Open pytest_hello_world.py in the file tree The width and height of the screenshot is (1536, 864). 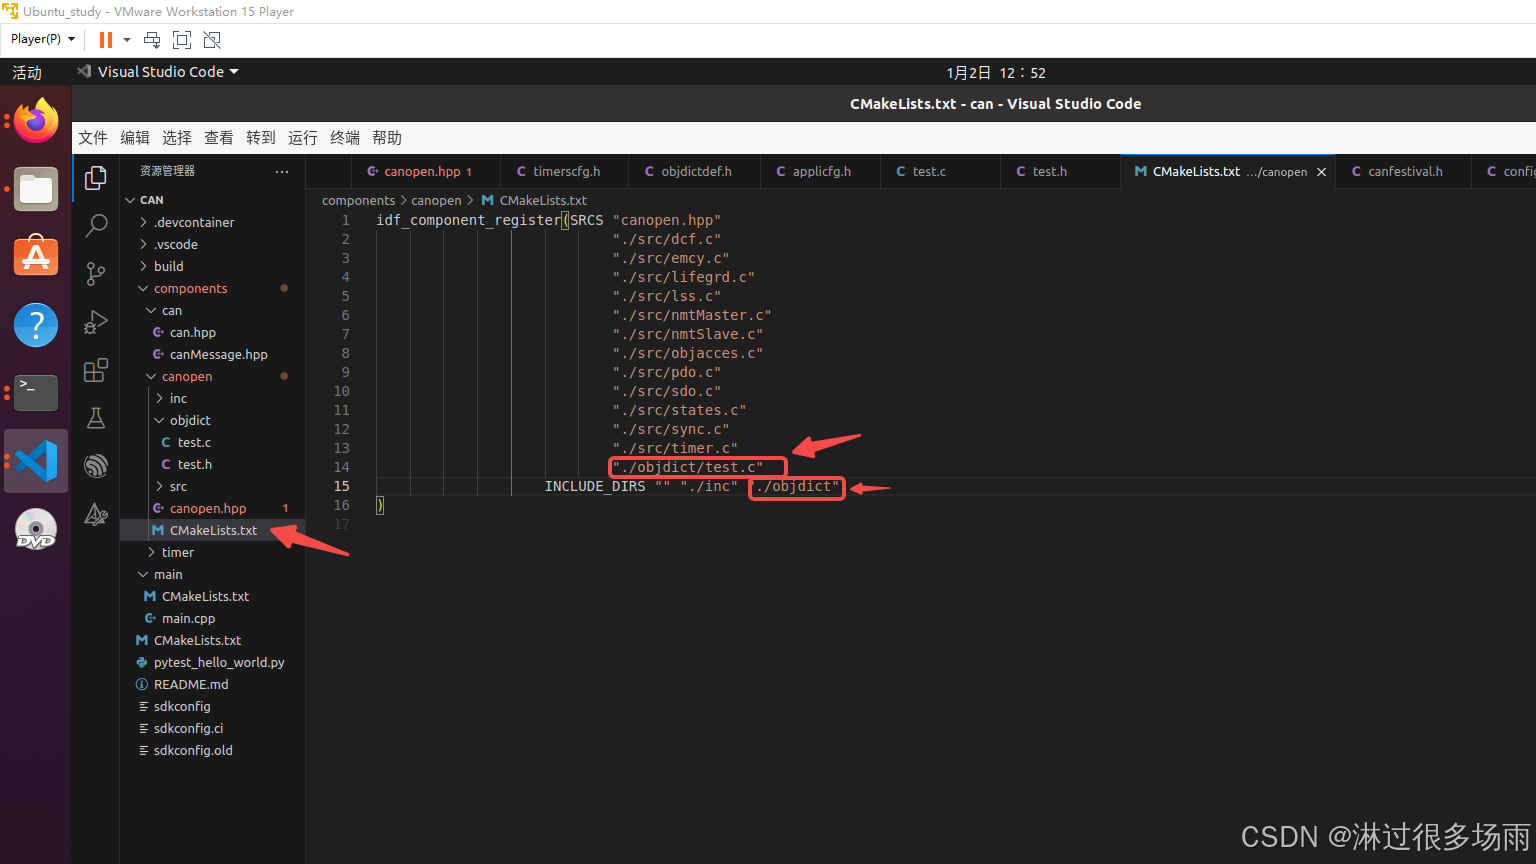pos(212,662)
